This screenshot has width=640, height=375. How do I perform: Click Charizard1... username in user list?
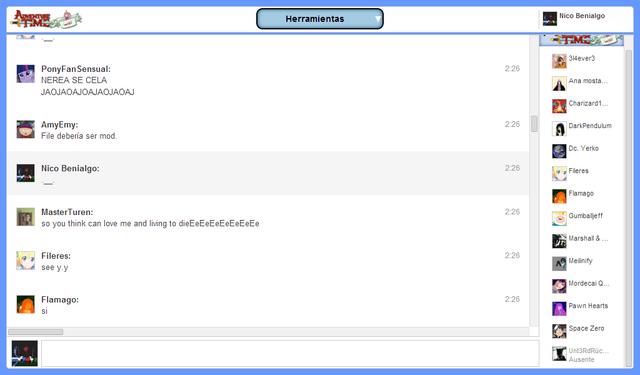tap(588, 103)
